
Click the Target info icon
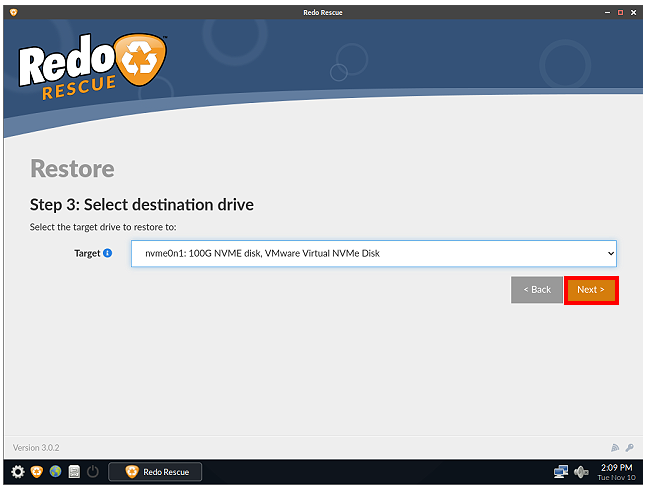(x=108, y=253)
